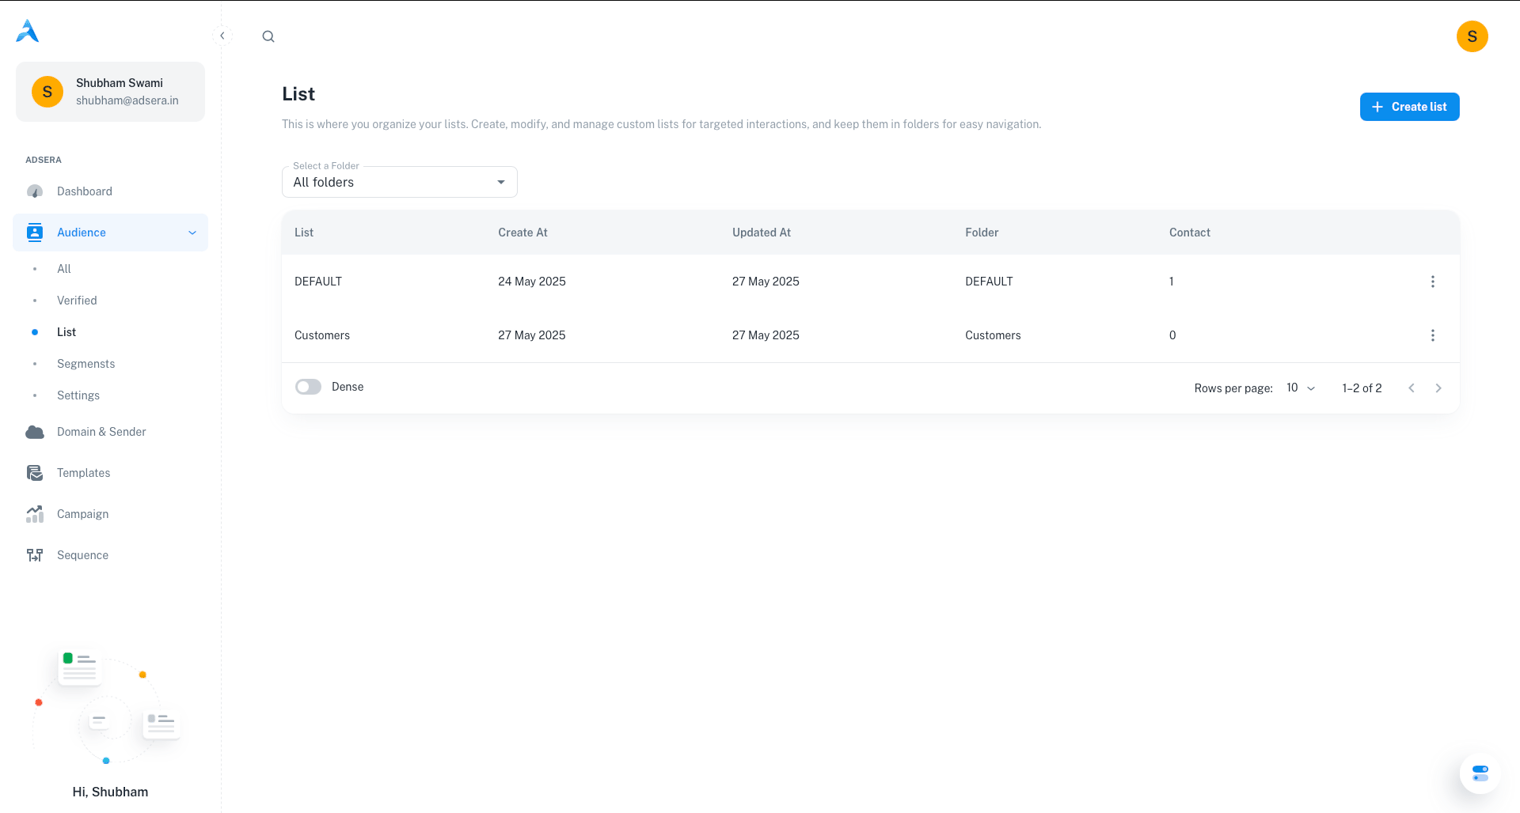Viewport: 1520px width, 813px height.
Task: Click the Create list button
Action: pyautogui.click(x=1408, y=107)
